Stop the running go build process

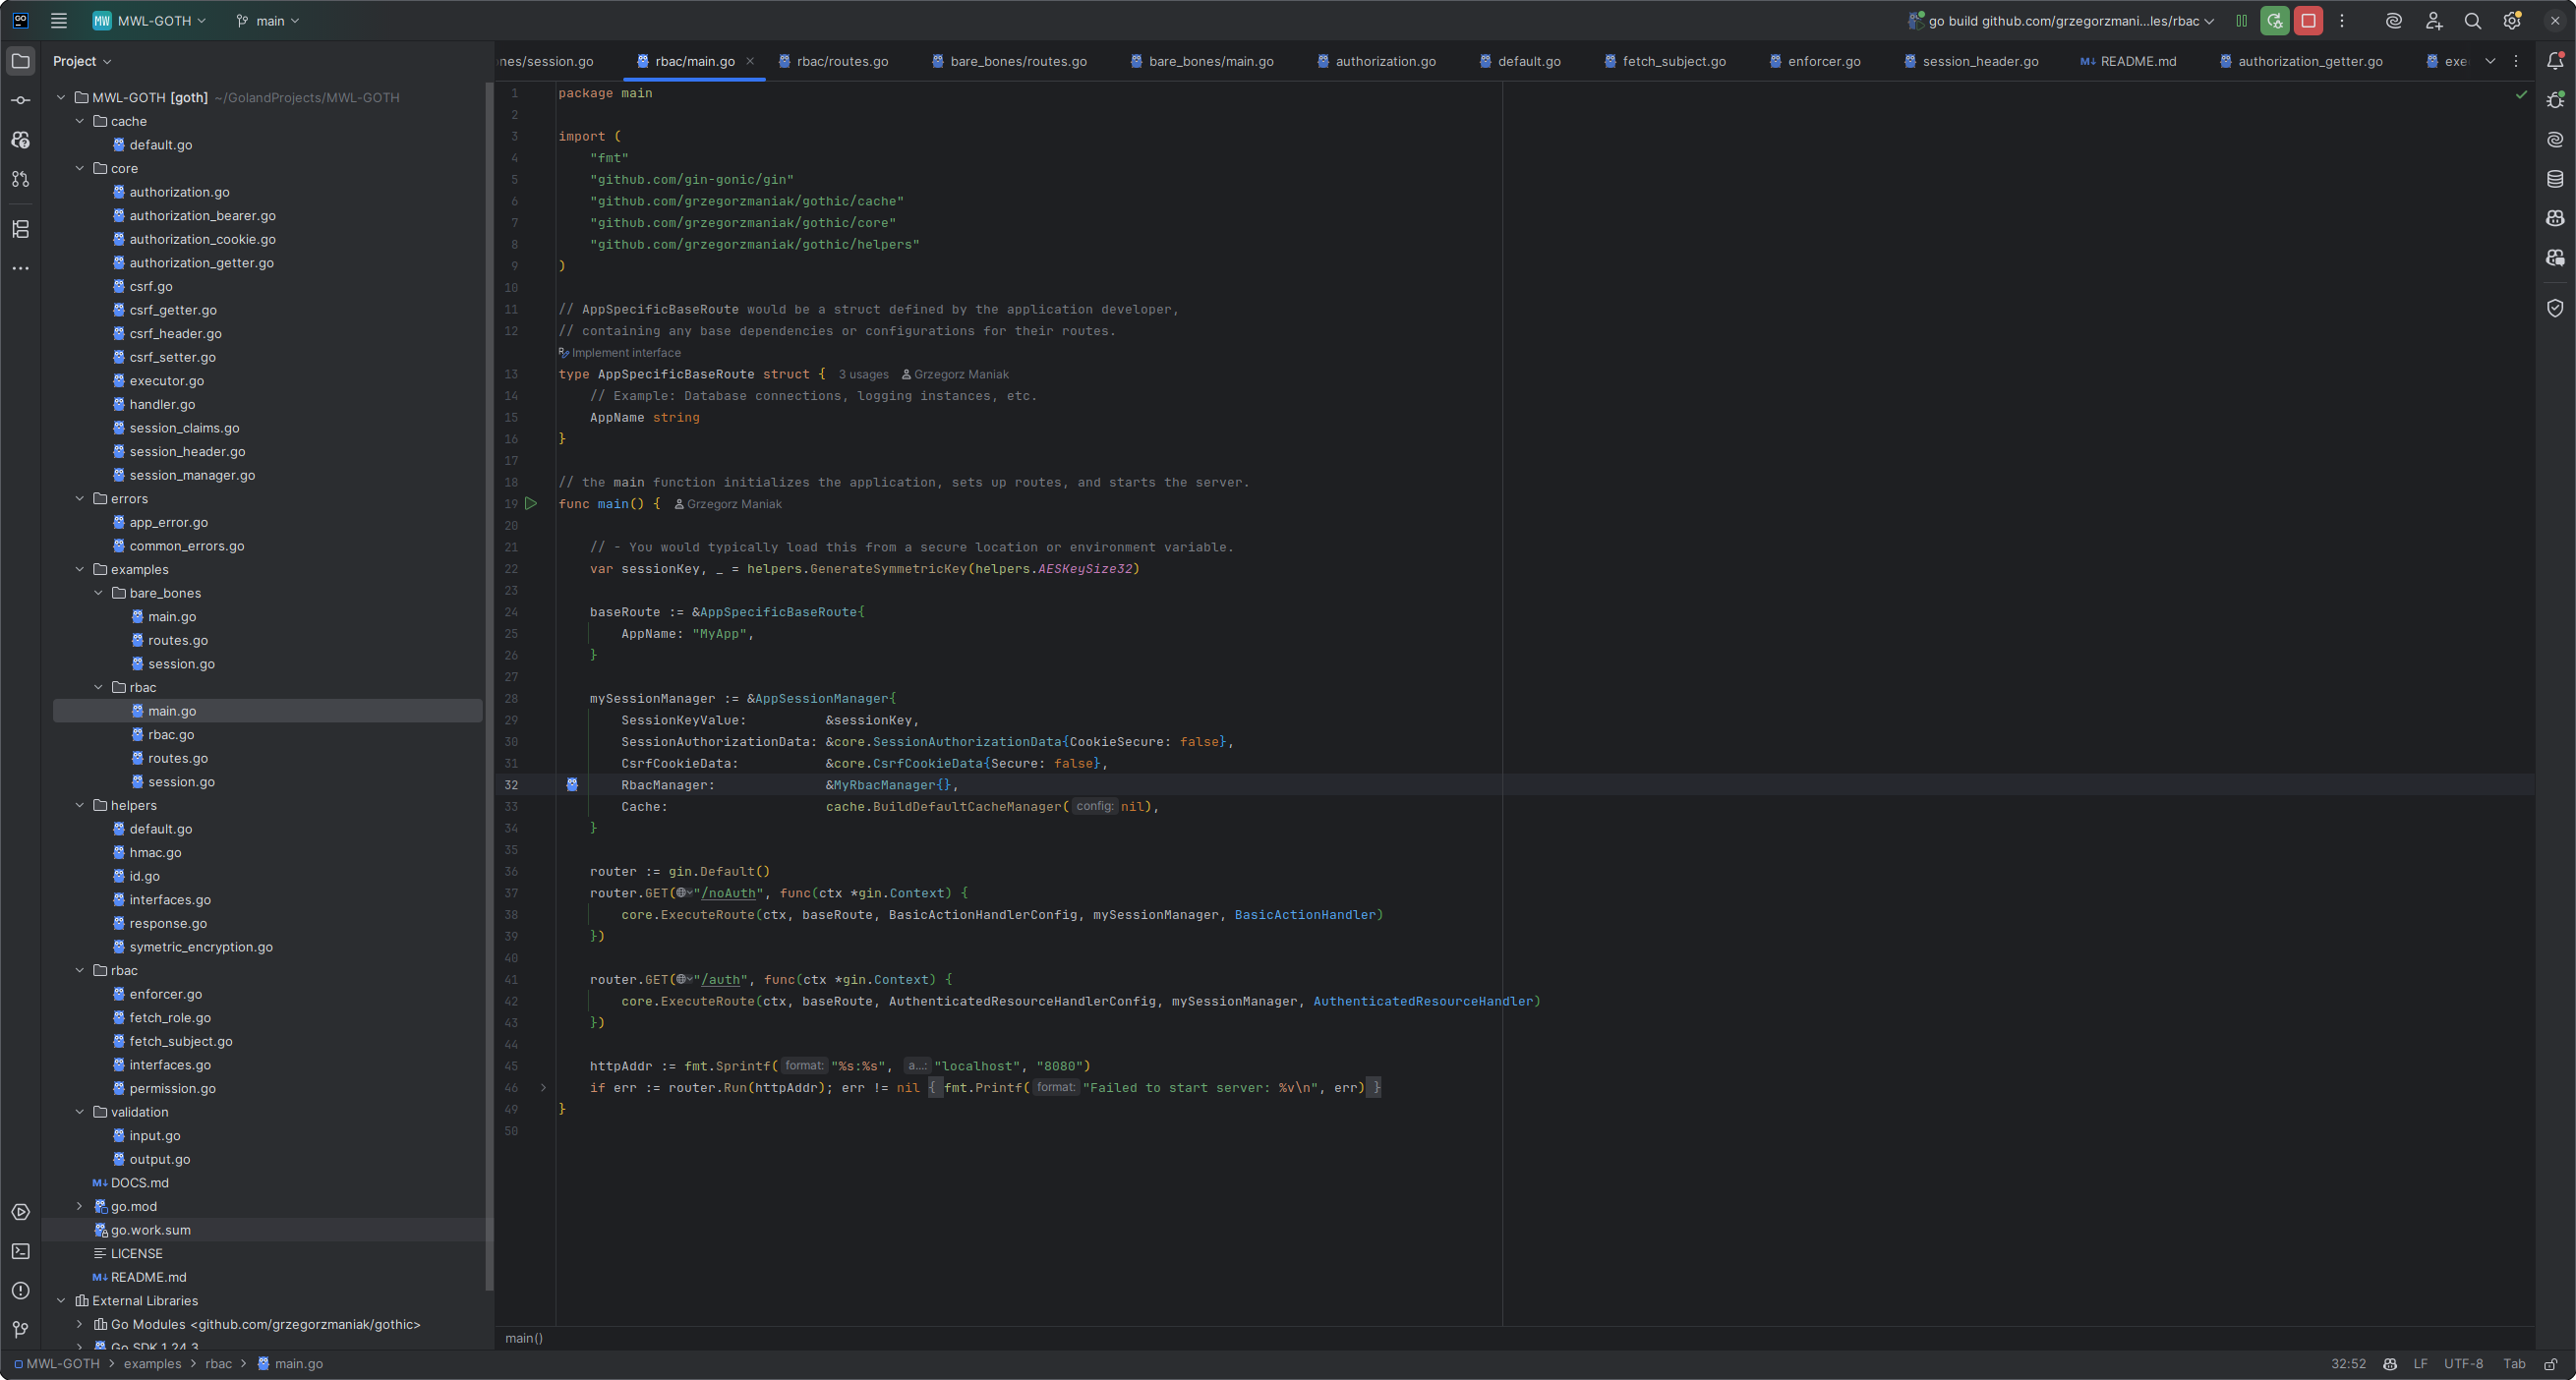click(2308, 20)
